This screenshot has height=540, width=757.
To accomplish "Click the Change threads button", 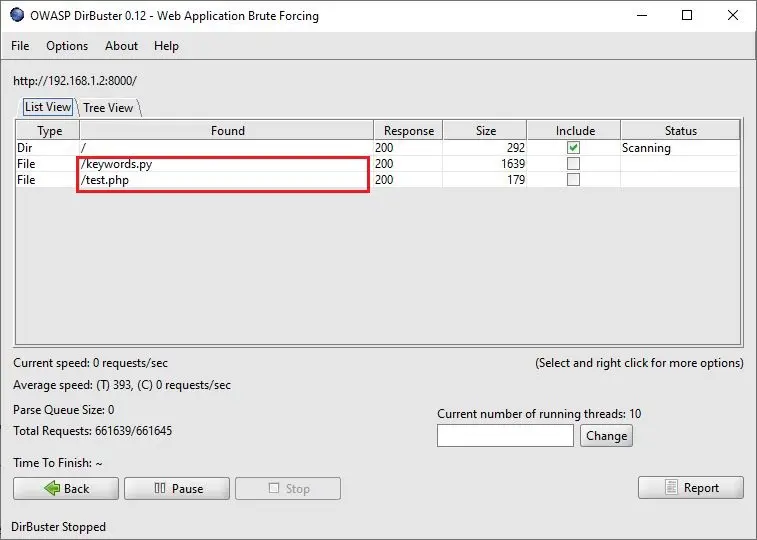I will tap(606, 436).
